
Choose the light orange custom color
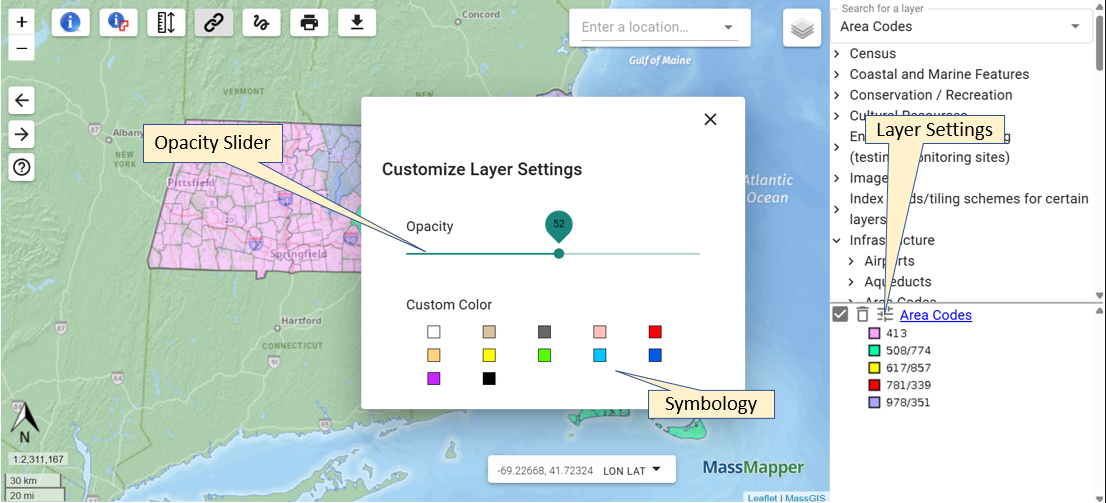pyautogui.click(x=433, y=355)
